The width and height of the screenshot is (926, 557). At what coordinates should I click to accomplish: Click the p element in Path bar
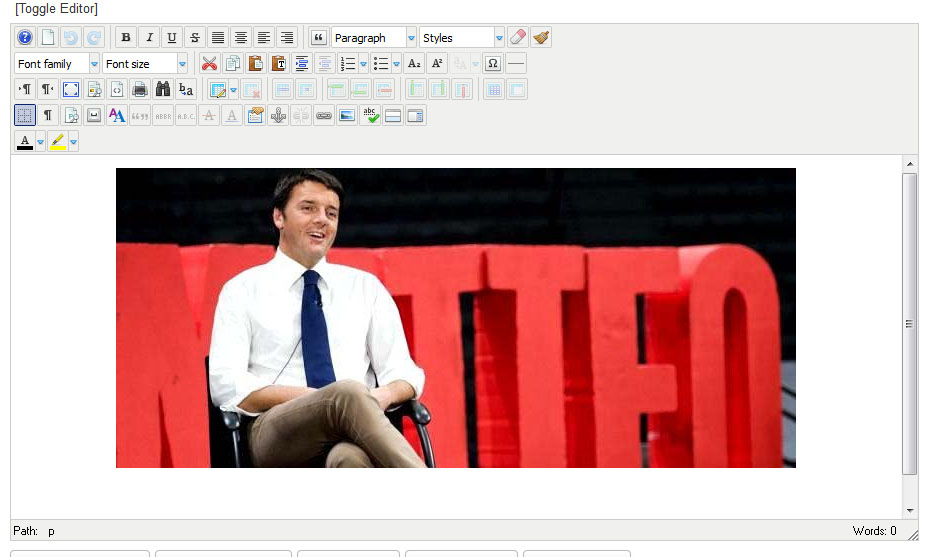pyautogui.click(x=52, y=531)
